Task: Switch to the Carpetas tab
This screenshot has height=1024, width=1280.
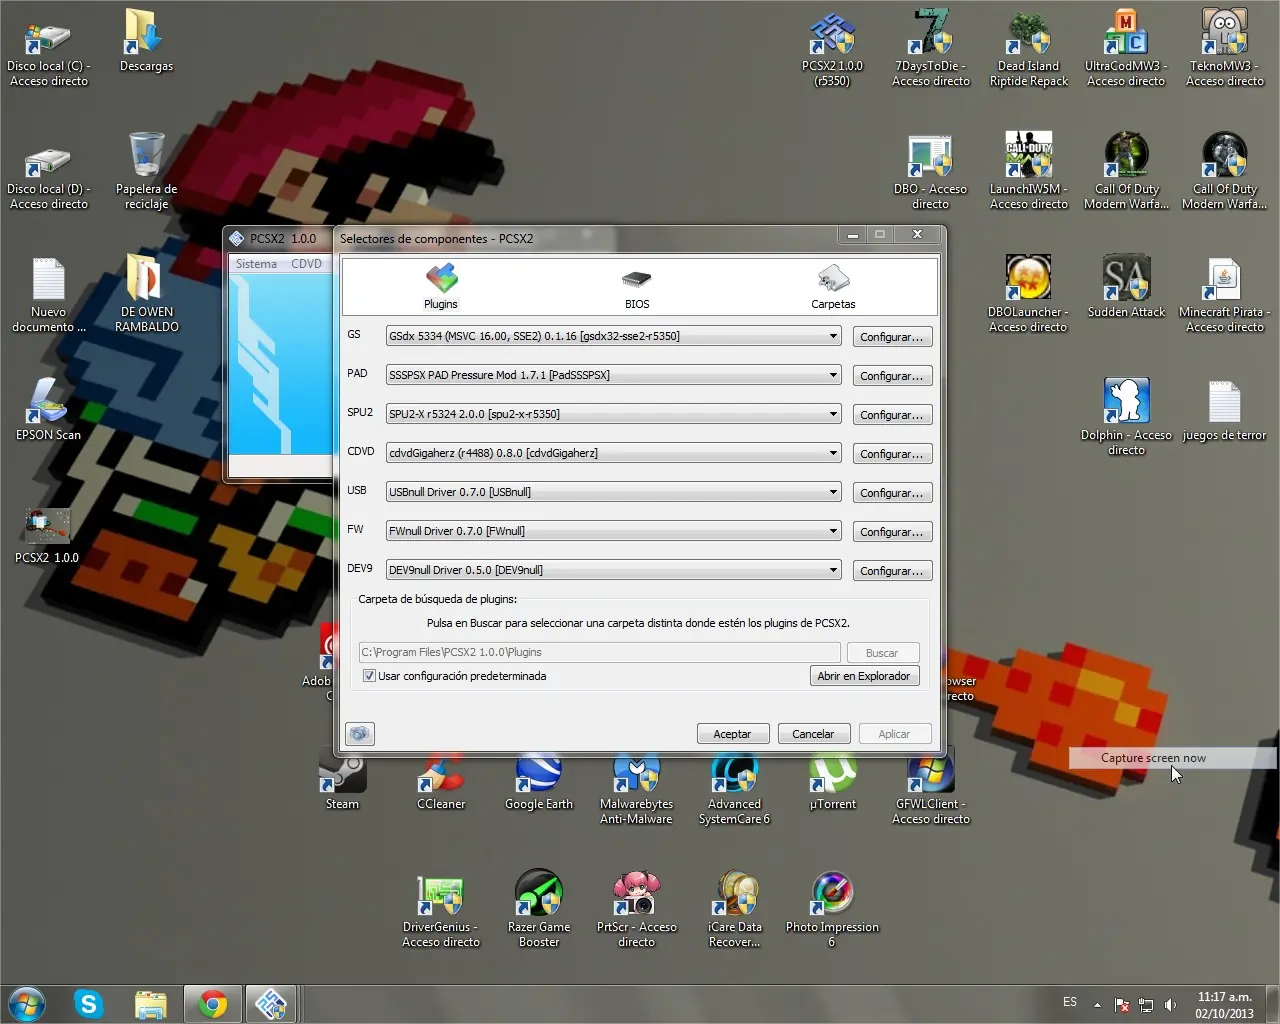Action: 833,287
